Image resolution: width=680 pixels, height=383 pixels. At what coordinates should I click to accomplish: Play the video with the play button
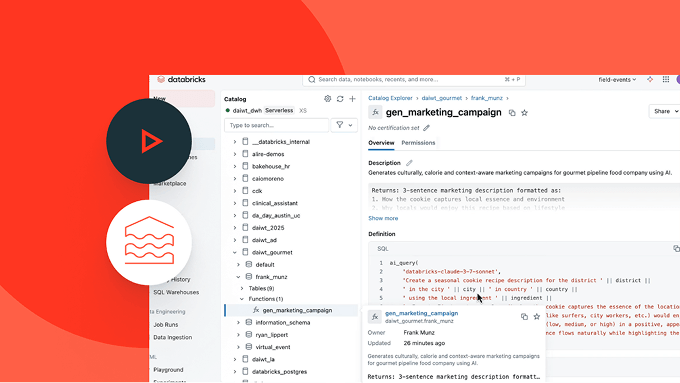point(149,141)
